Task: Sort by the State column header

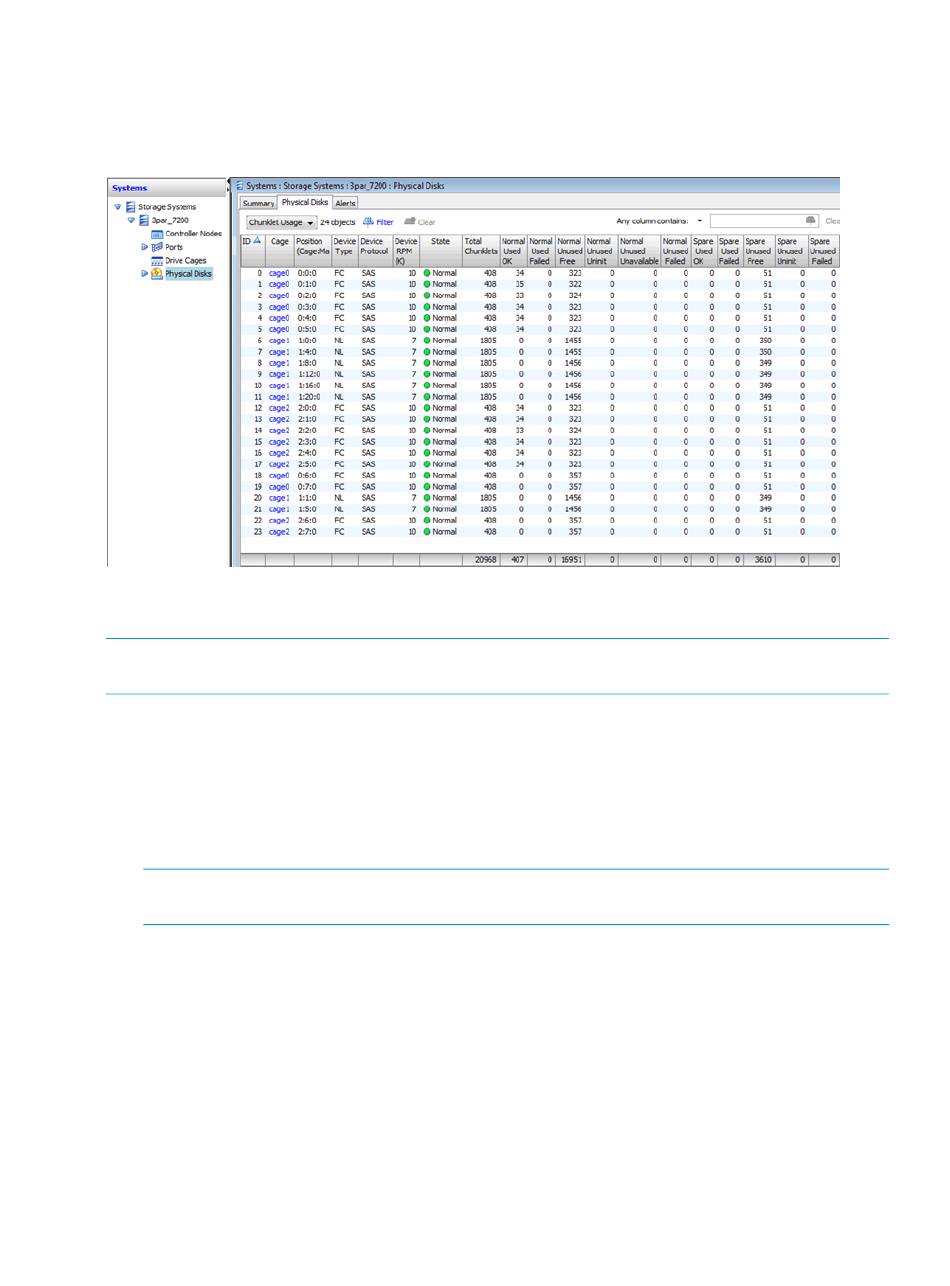Action: 440,251
